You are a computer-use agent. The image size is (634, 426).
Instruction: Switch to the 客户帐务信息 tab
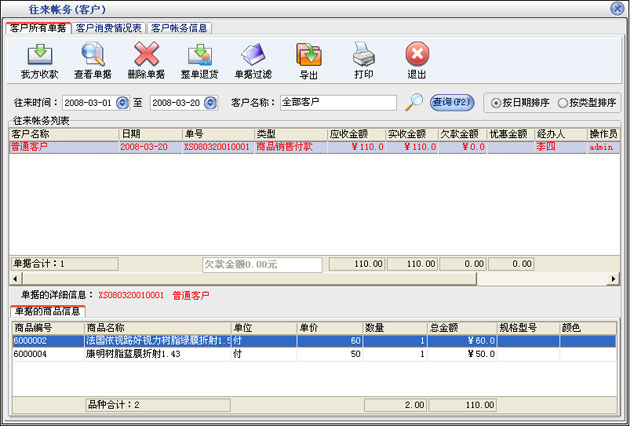tap(179, 28)
